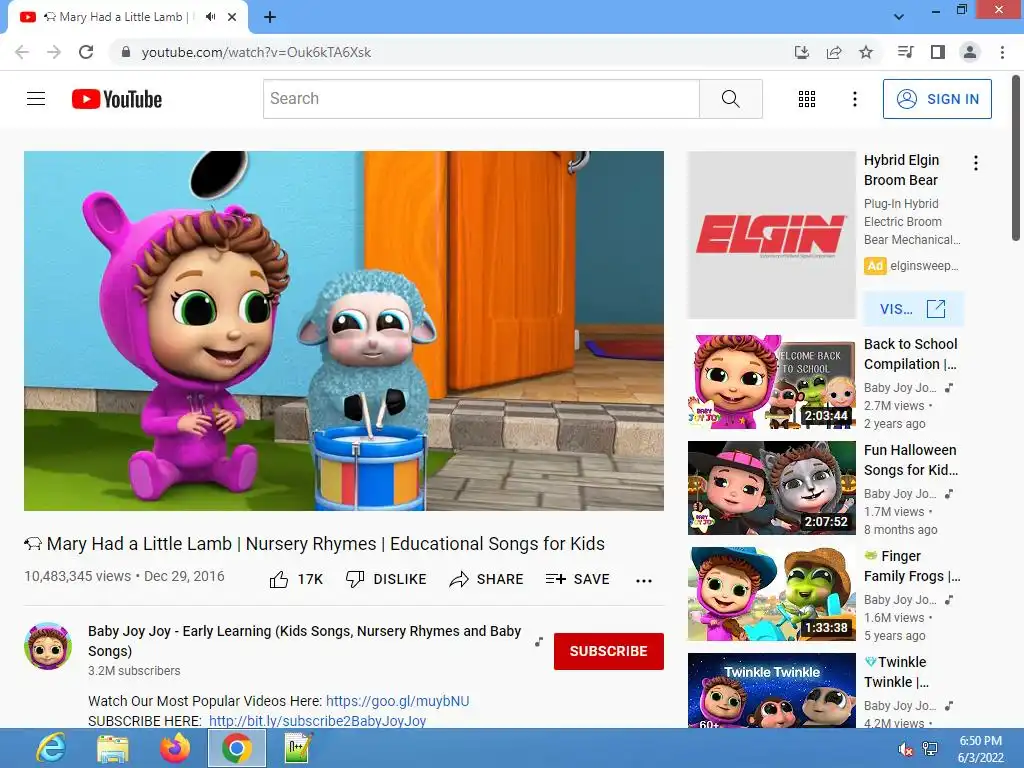View site info via the lock icon
This screenshot has width=1024, height=768.
126,52
